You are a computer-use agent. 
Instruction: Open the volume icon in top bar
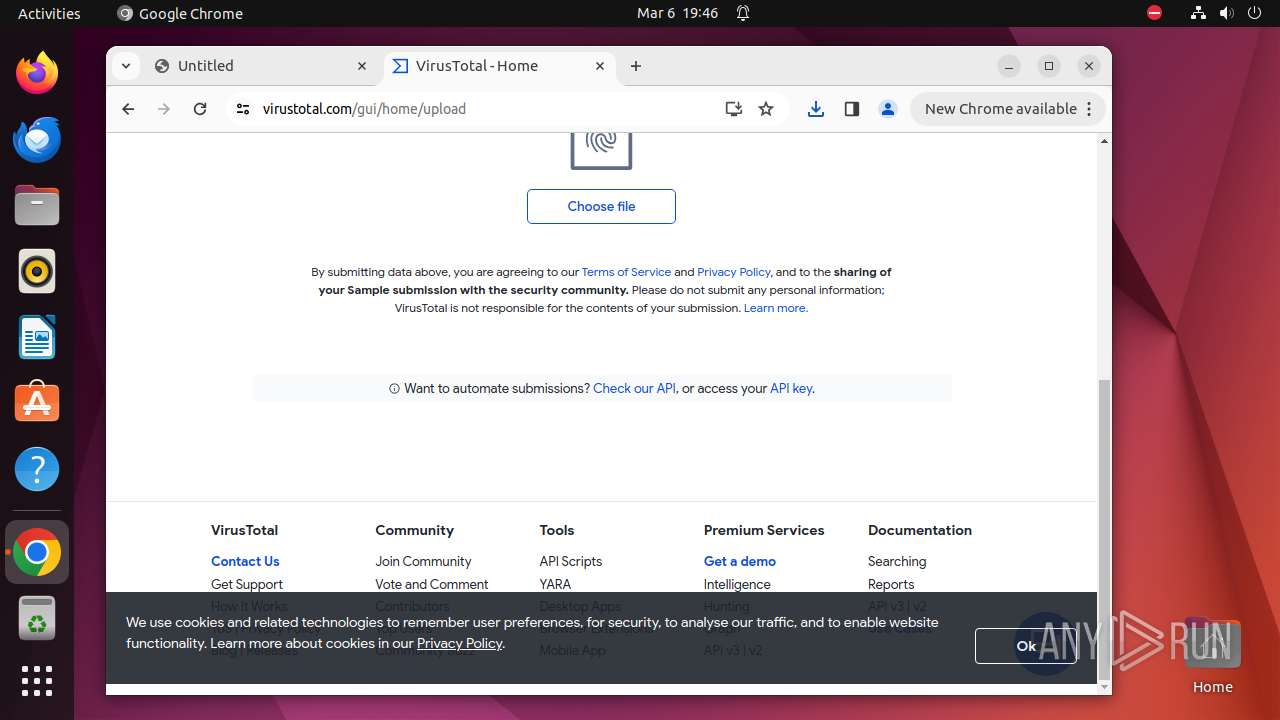tap(1226, 13)
